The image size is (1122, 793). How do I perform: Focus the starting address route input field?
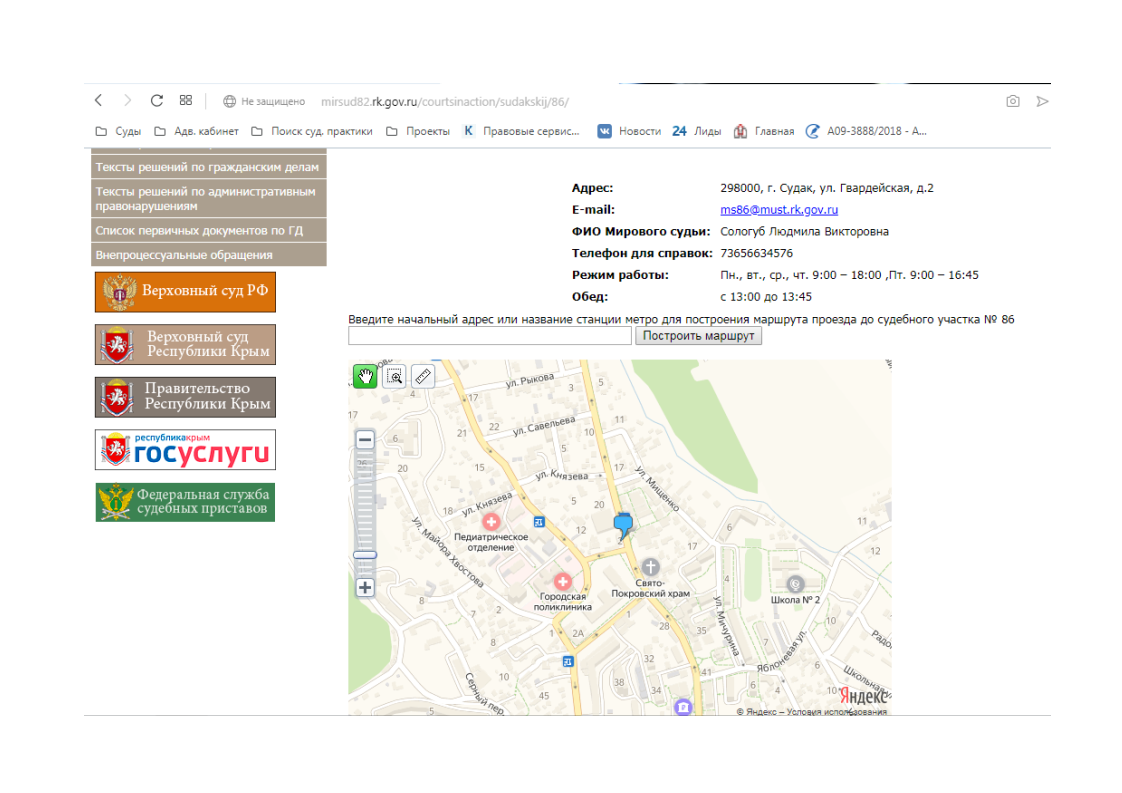[x=490, y=336]
